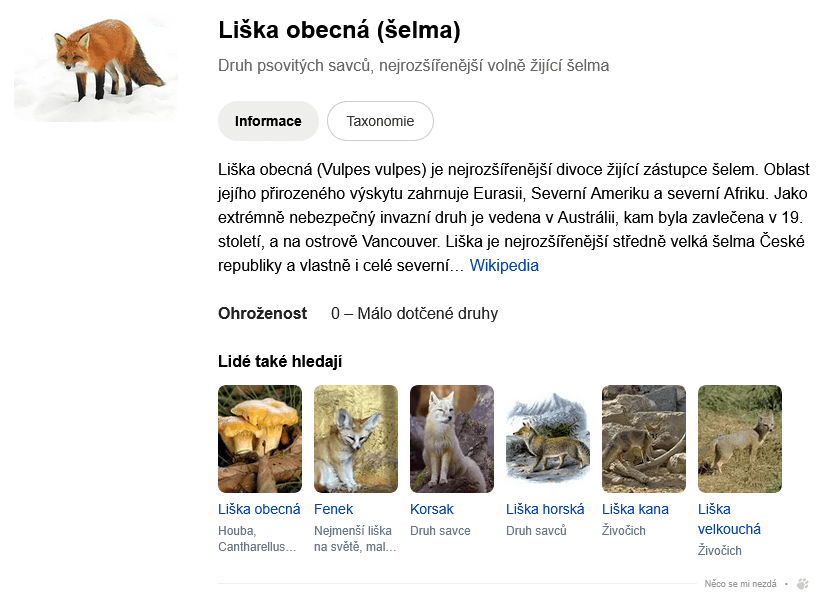The height and width of the screenshot is (597, 821).
Task: Click the Liška horská thumbnail
Action: click(x=548, y=439)
